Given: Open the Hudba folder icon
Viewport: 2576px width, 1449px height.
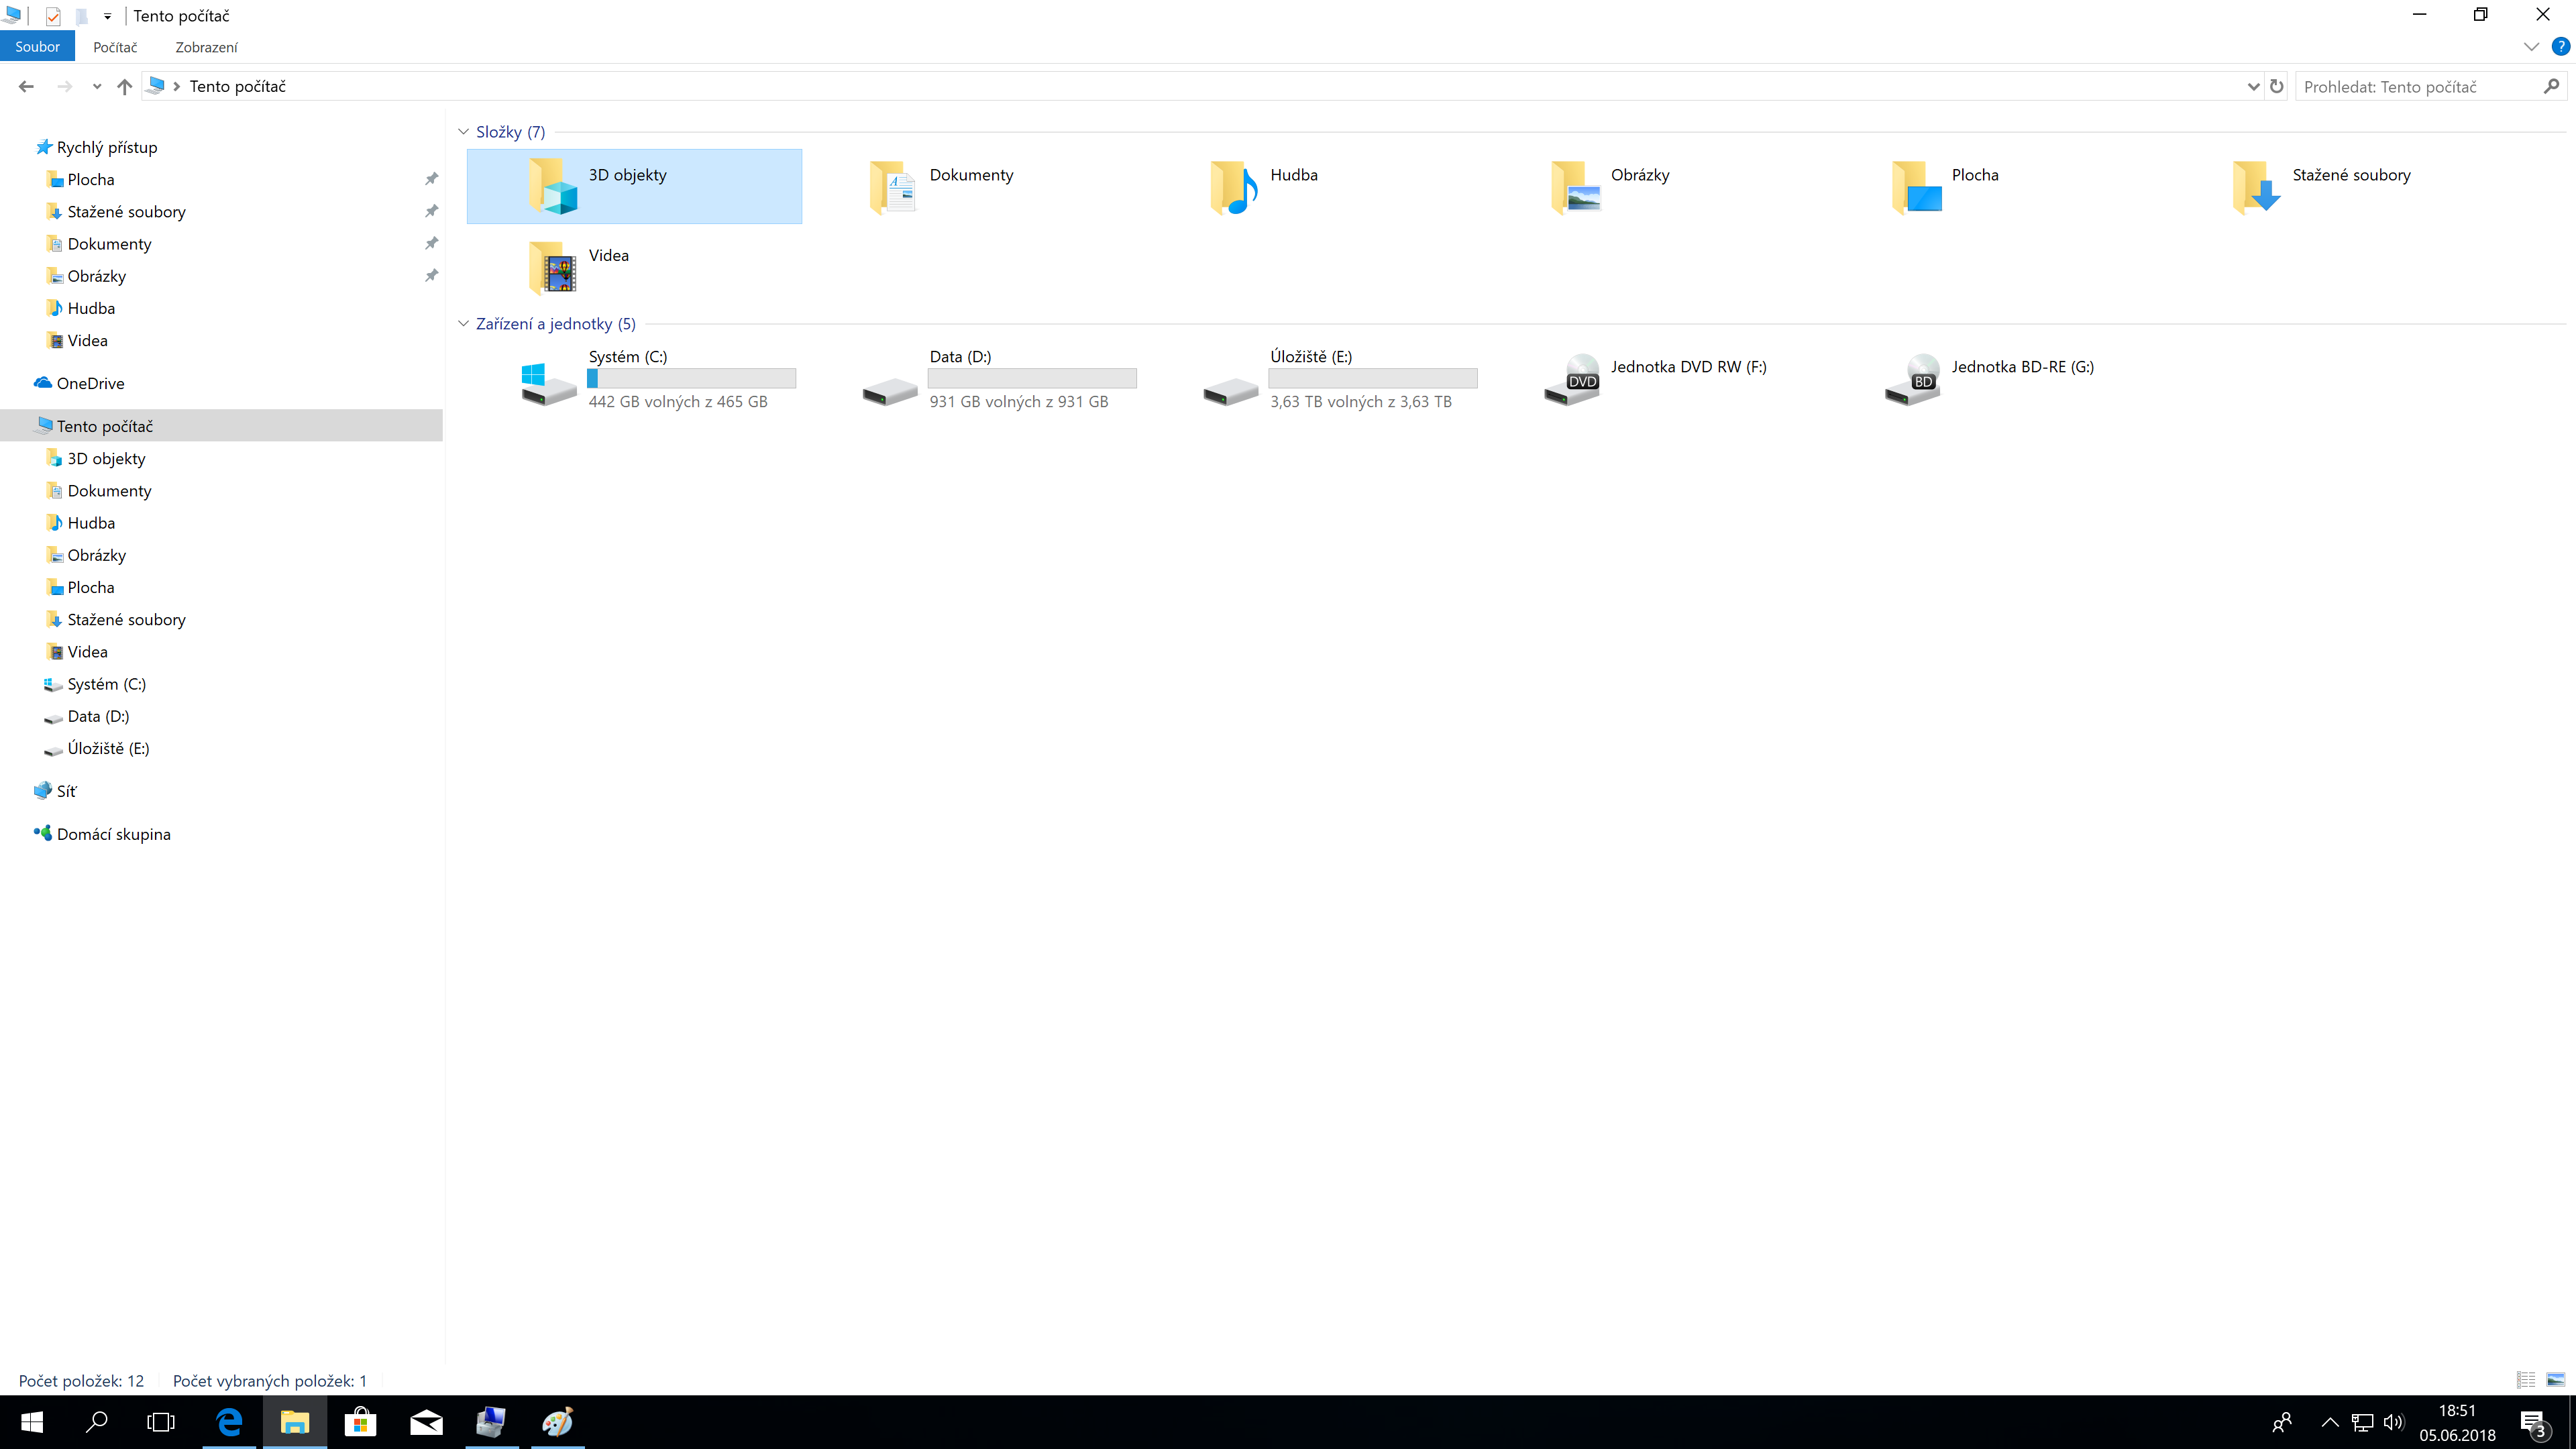Looking at the screenshot, I should click(1233, 187).
